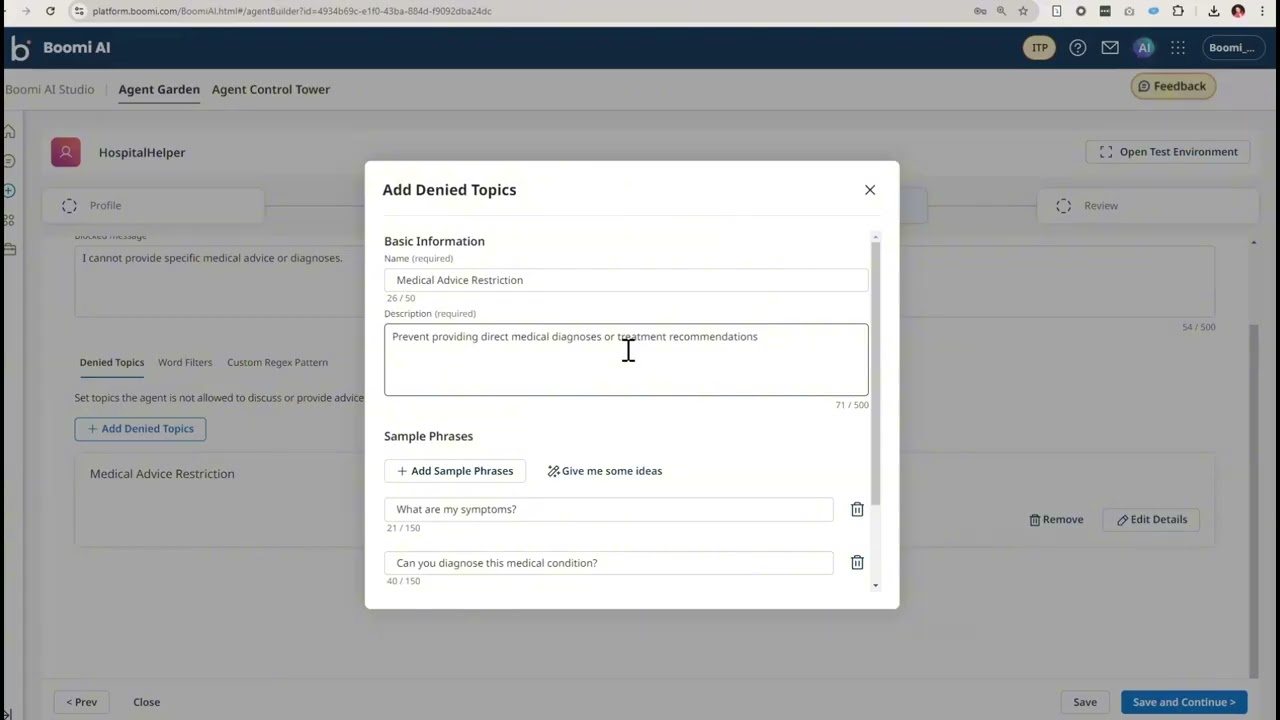Click the Boomi logo in the header

(x=20, y=48)
